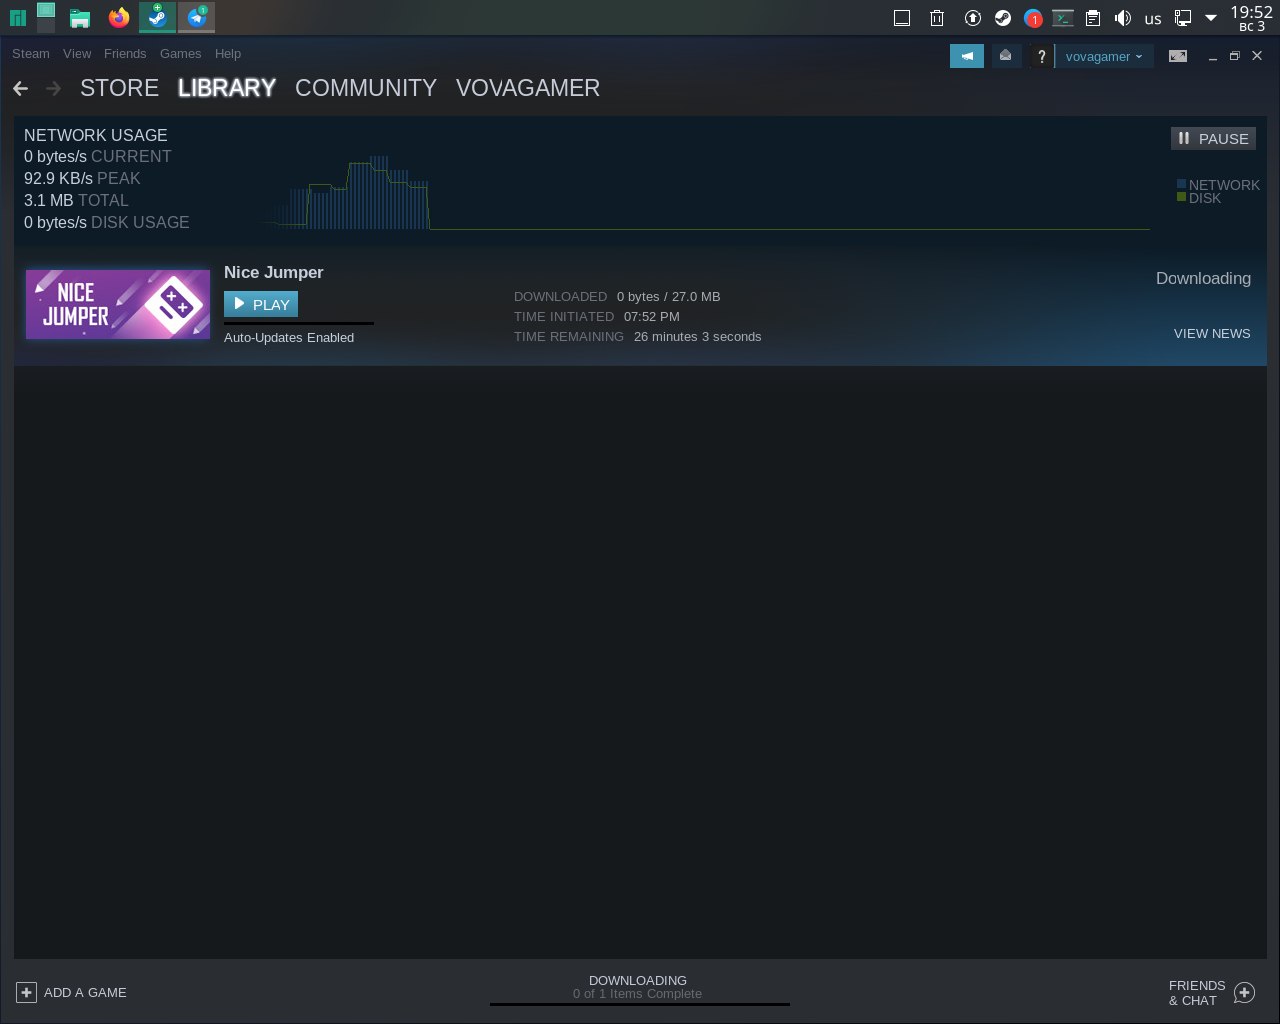Open the trash tray icon
Viewport: 1280px width, 1024px height.
[937, 17]
